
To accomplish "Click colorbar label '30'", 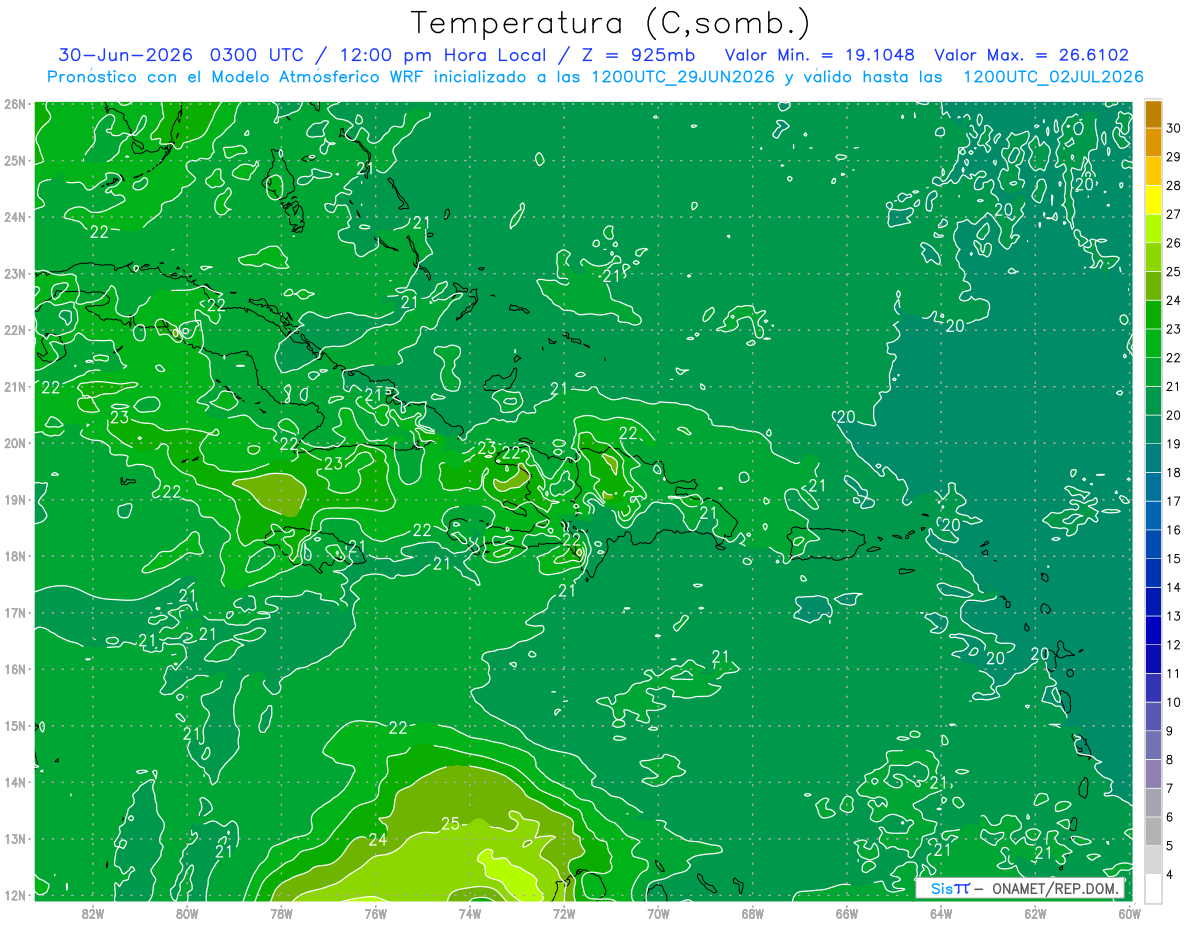I will click(x=1174, y=128).
